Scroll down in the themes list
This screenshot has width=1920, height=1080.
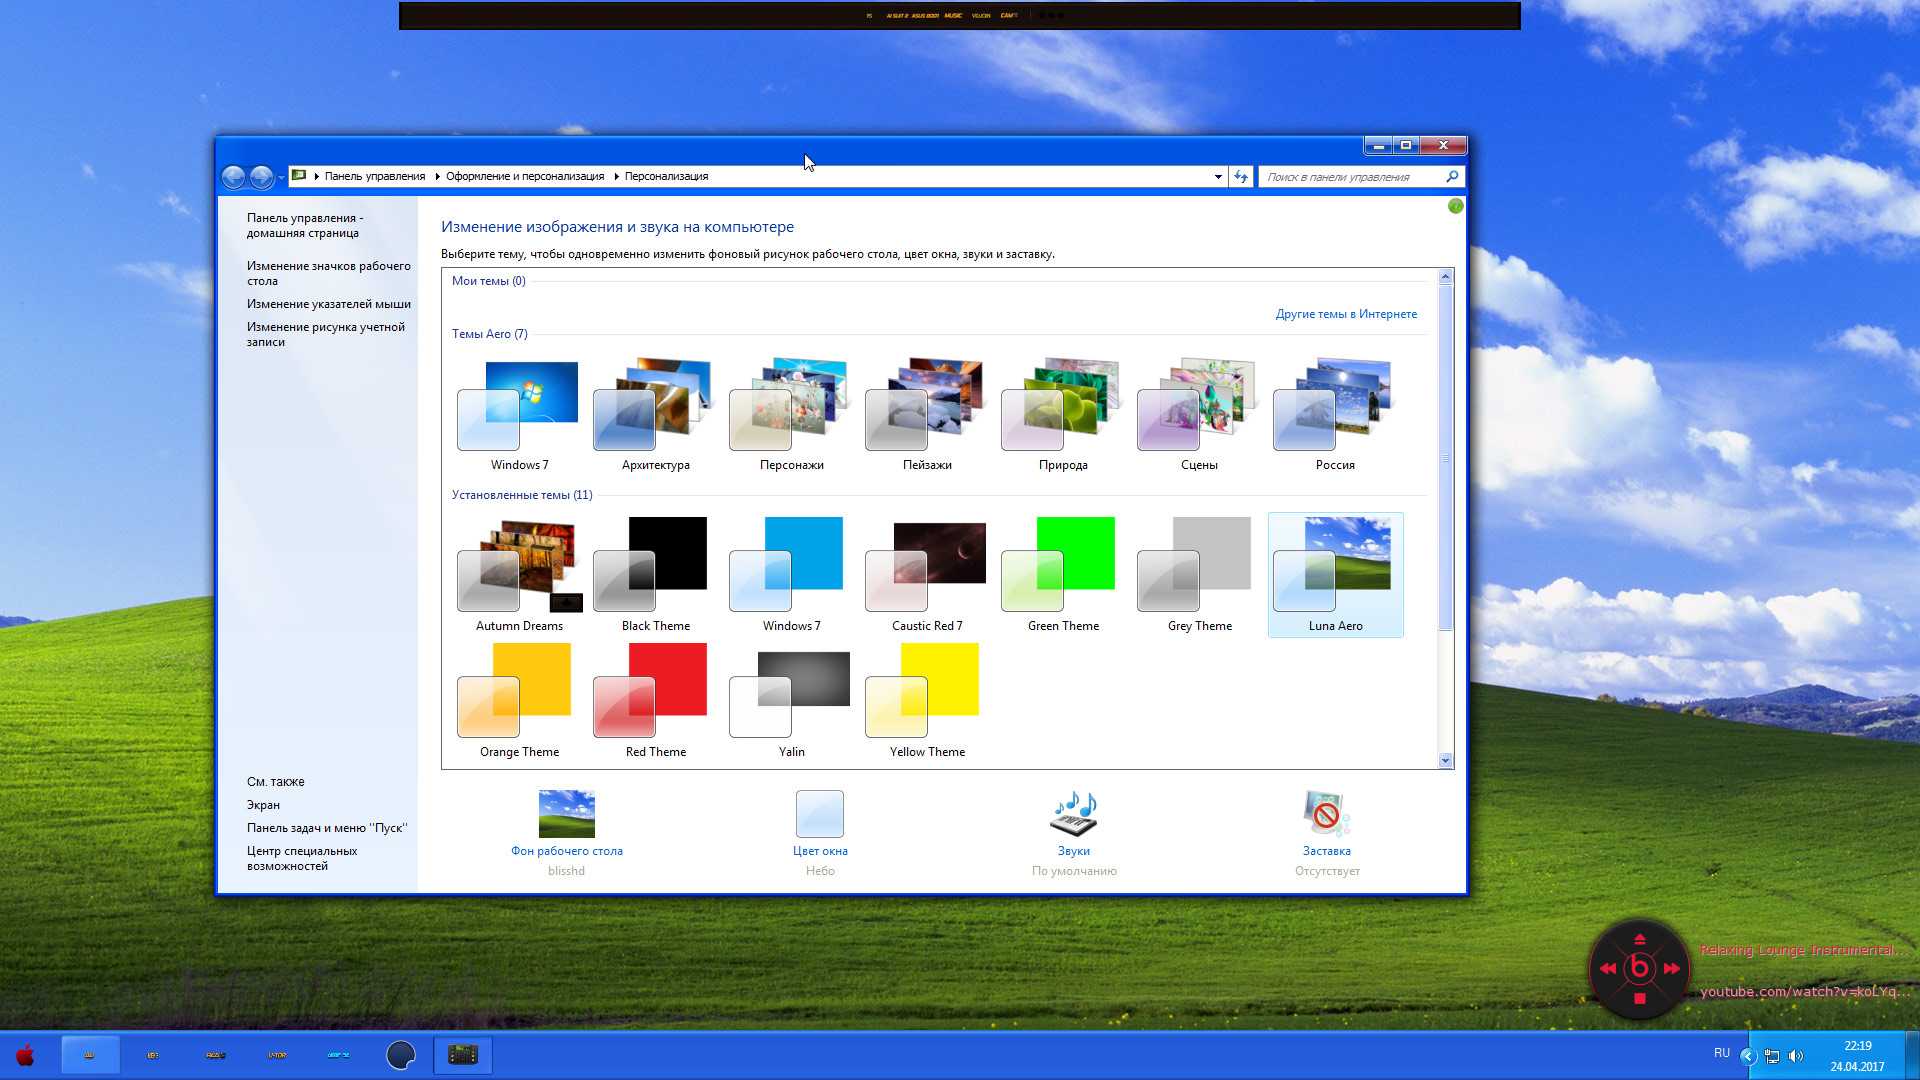pos(1445,761)
